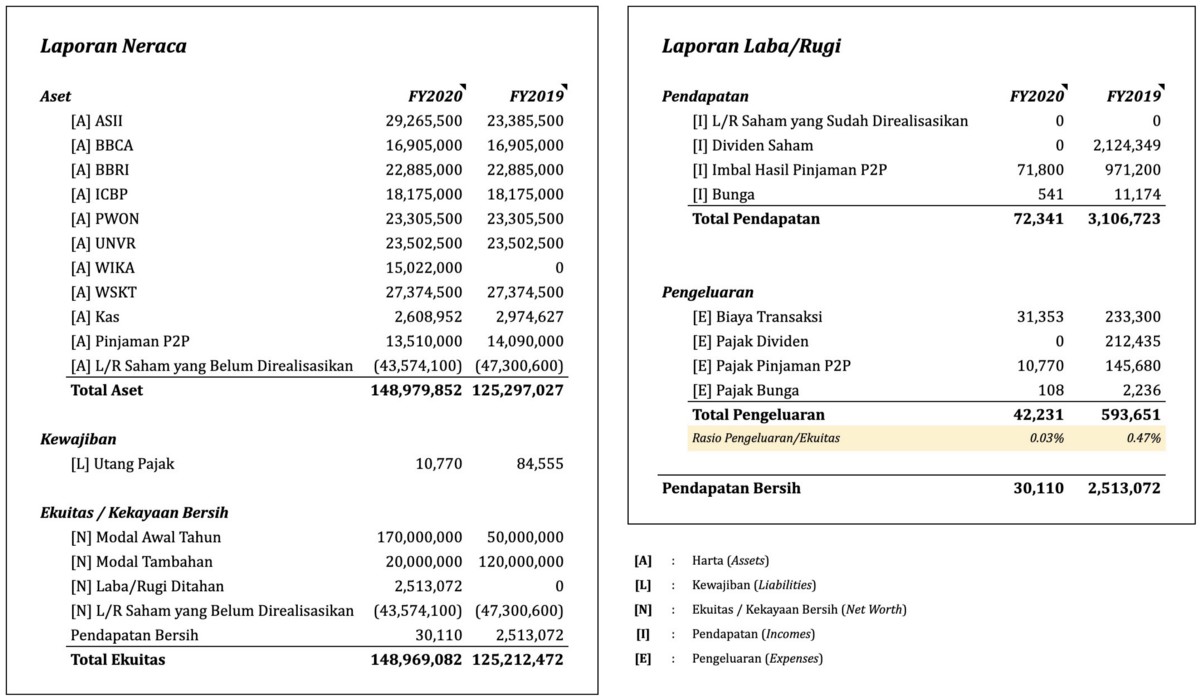Click the comment marker on Neraca FY2020 header

point(461,86)
